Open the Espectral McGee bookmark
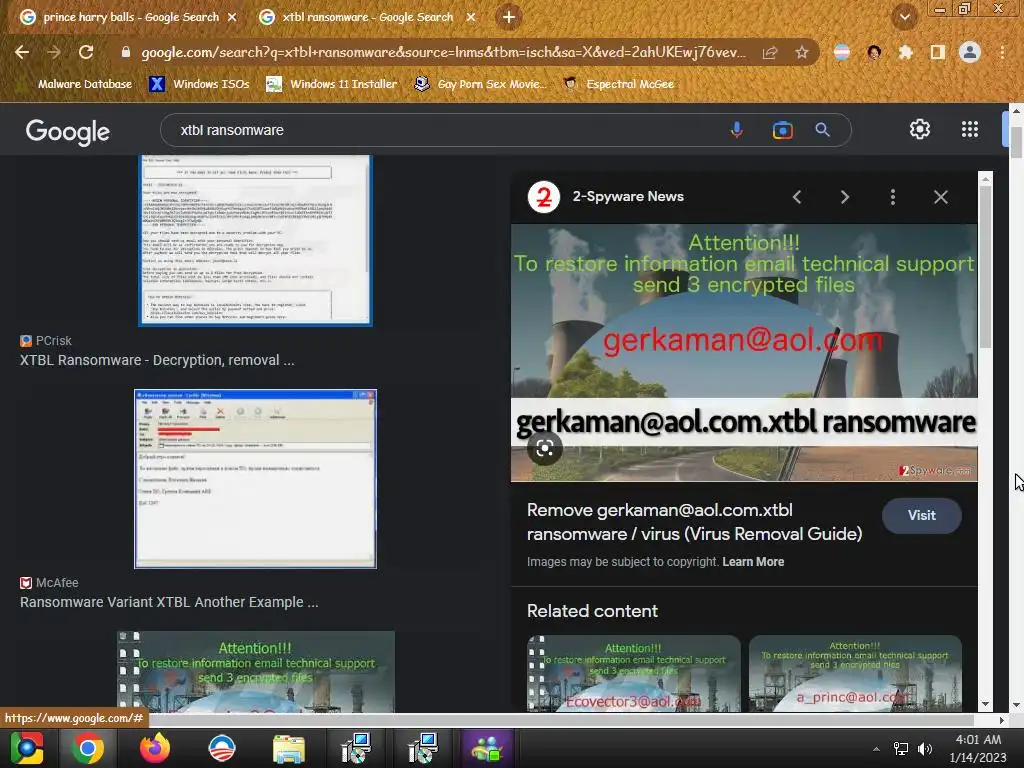Viewport: 1024px width, 768px height. [x=618, y=84]
